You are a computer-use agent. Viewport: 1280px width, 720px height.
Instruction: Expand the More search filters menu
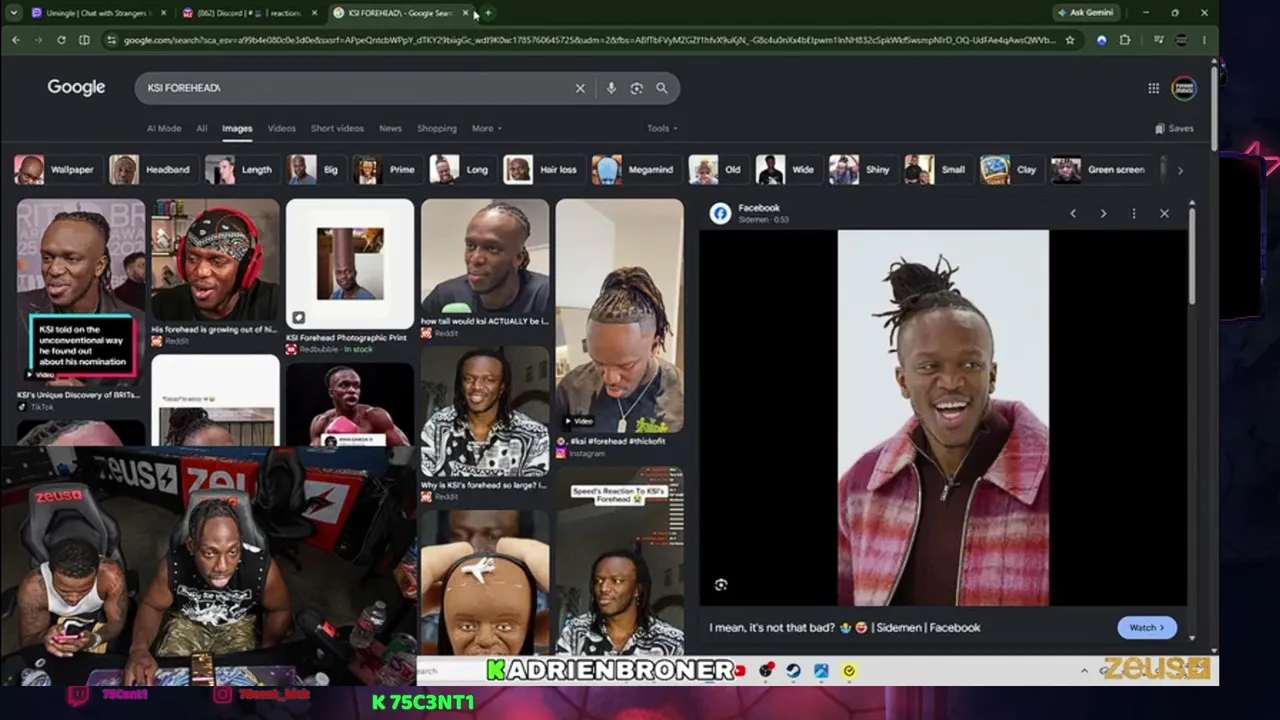487,128
